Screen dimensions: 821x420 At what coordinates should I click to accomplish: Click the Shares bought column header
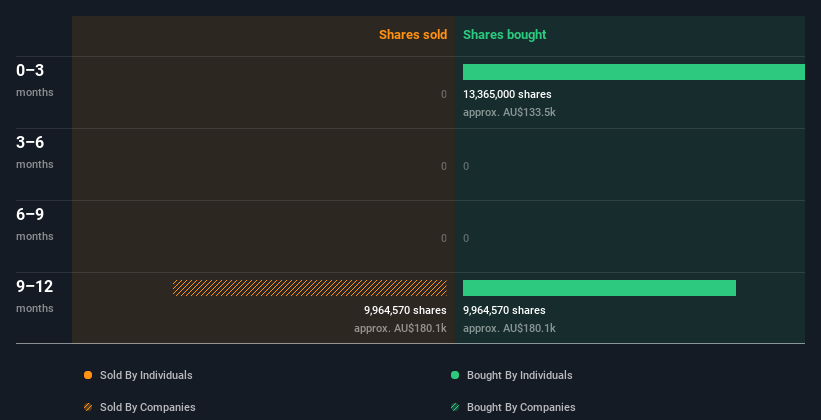coord(505,35)
